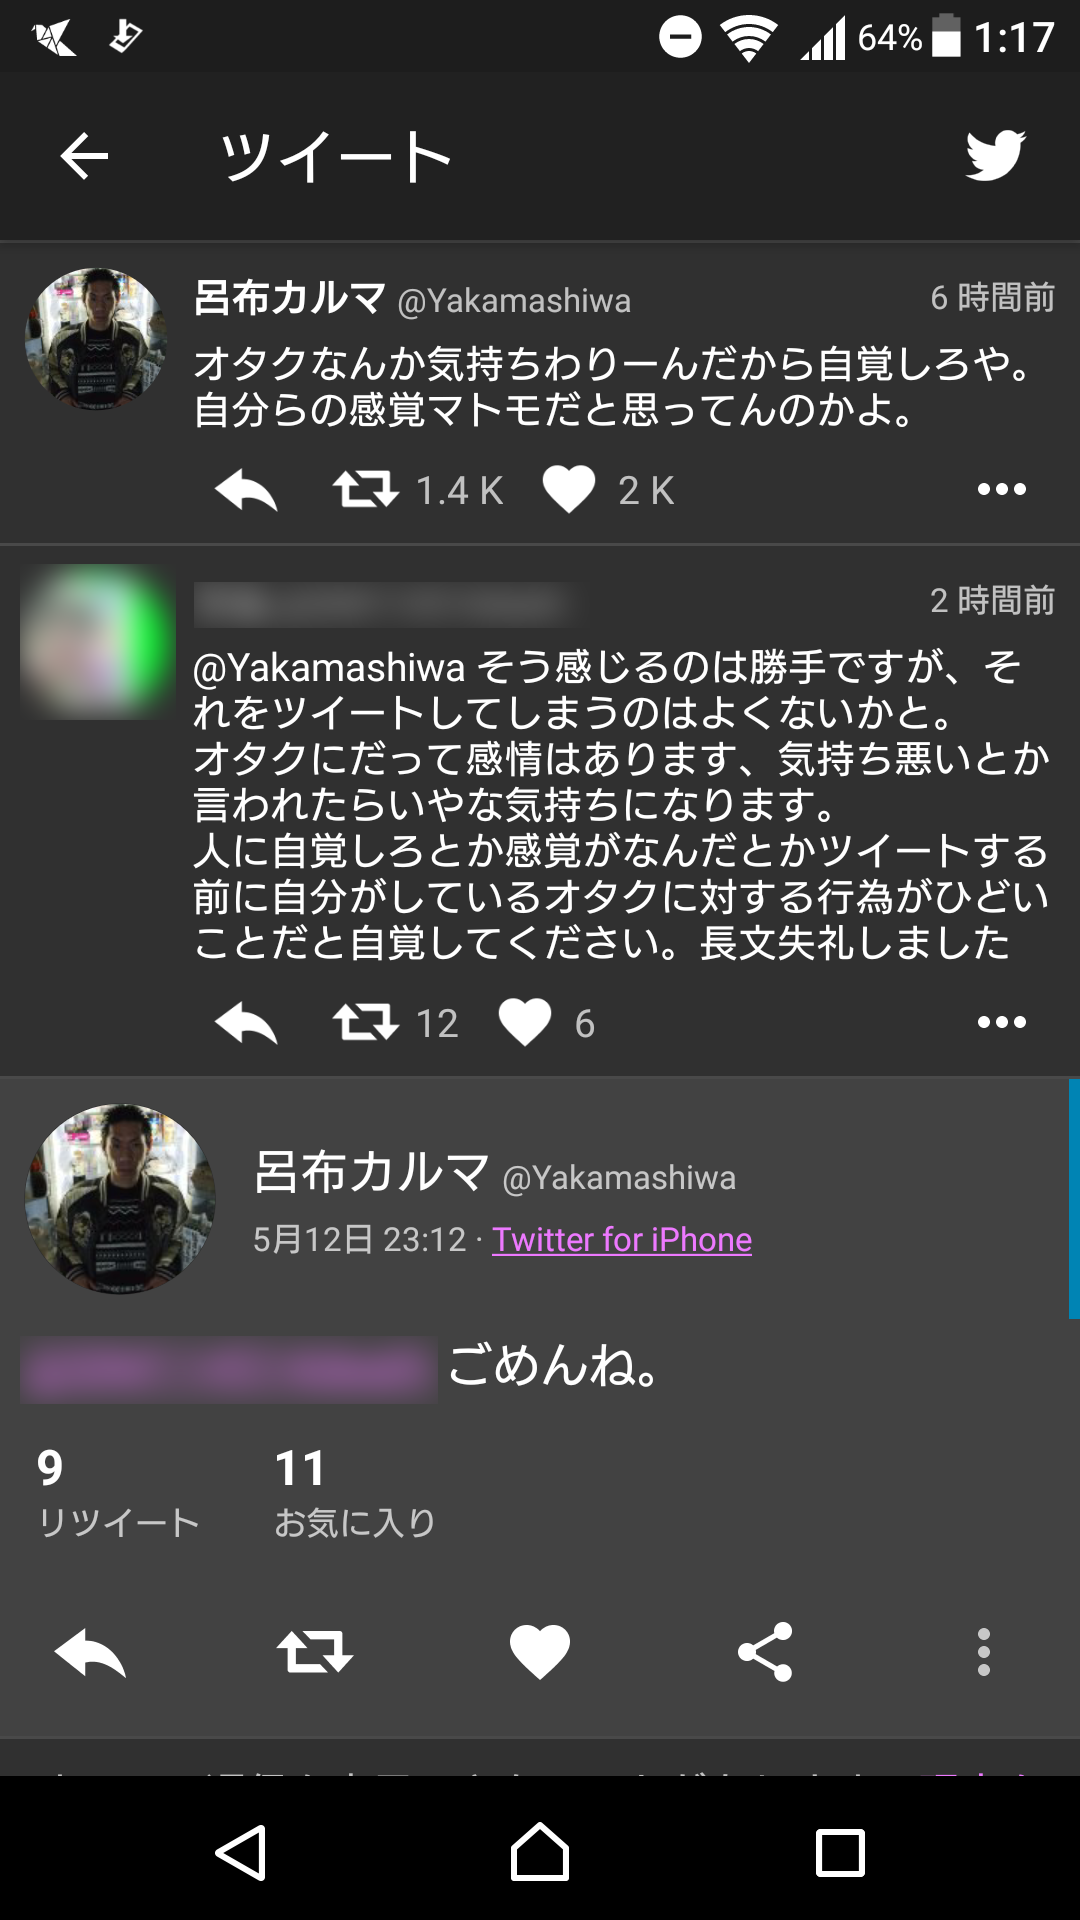Open the vertical dots overflow menu

click(984, 1652)
